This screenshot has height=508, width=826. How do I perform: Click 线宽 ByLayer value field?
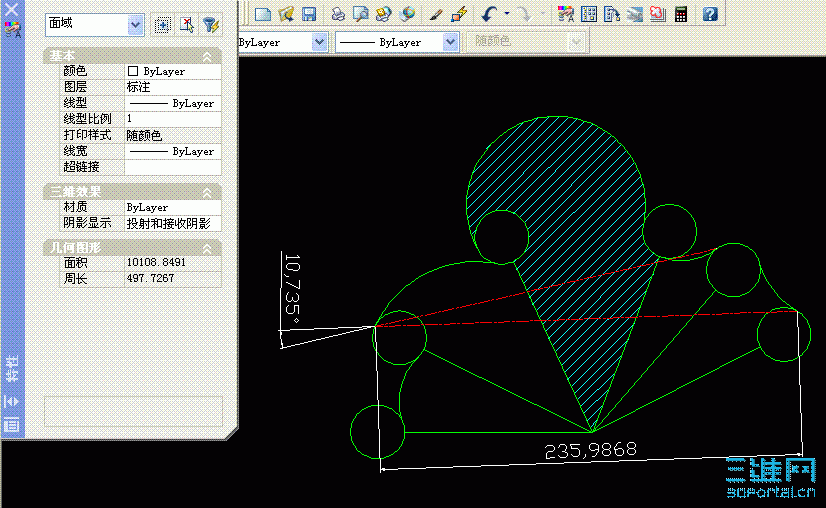tap(173, 151)
